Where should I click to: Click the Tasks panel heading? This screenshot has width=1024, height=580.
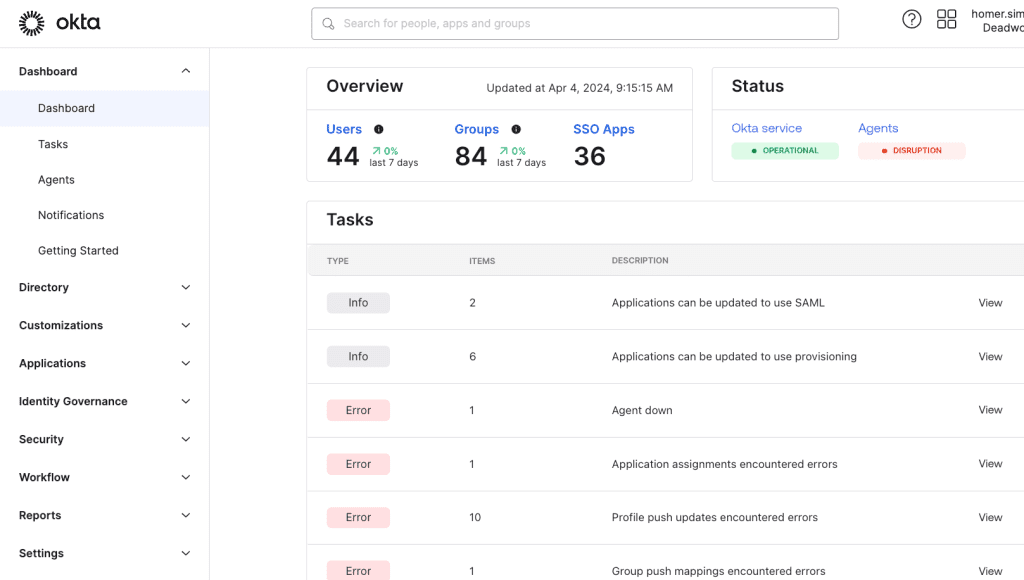click(x=350, y=219)
